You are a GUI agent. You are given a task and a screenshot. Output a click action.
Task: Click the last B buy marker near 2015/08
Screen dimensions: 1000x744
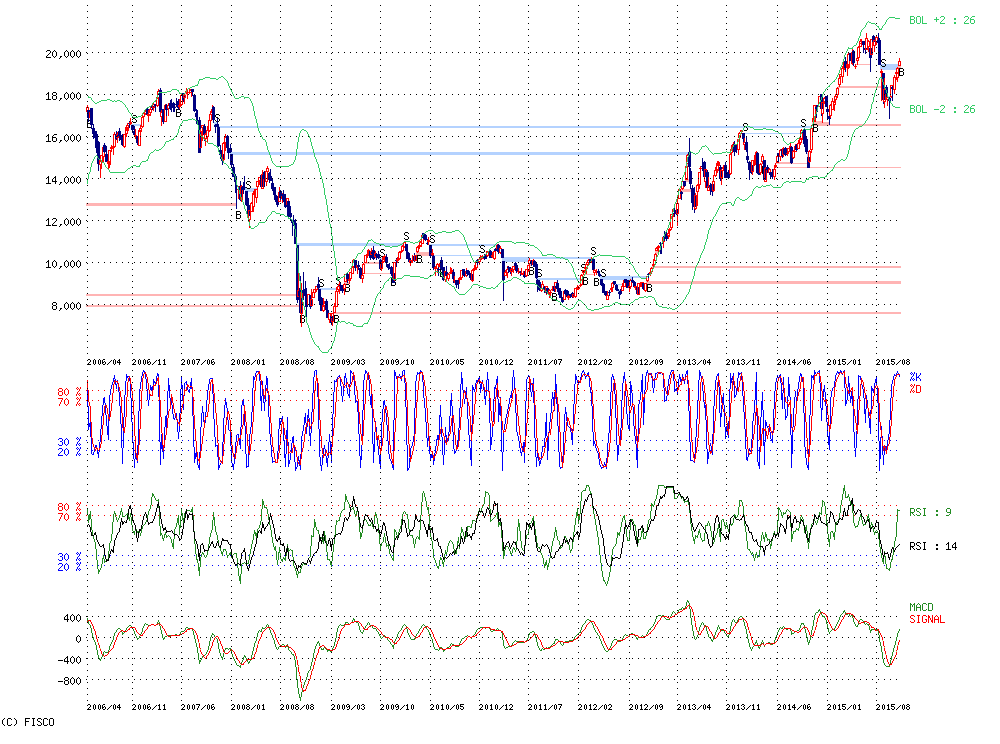coord(900,72)
